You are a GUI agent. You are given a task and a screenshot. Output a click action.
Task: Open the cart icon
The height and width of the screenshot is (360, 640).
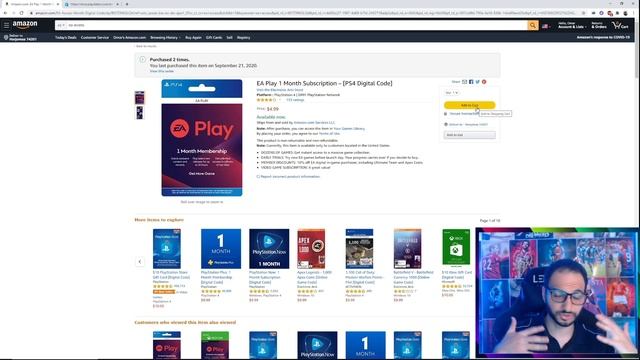tap(620, 25)
